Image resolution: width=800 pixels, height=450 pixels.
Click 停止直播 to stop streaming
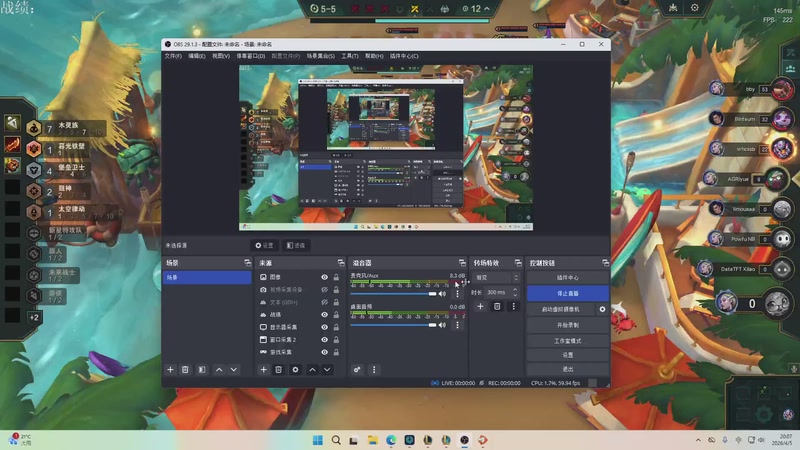pos(568,293)
